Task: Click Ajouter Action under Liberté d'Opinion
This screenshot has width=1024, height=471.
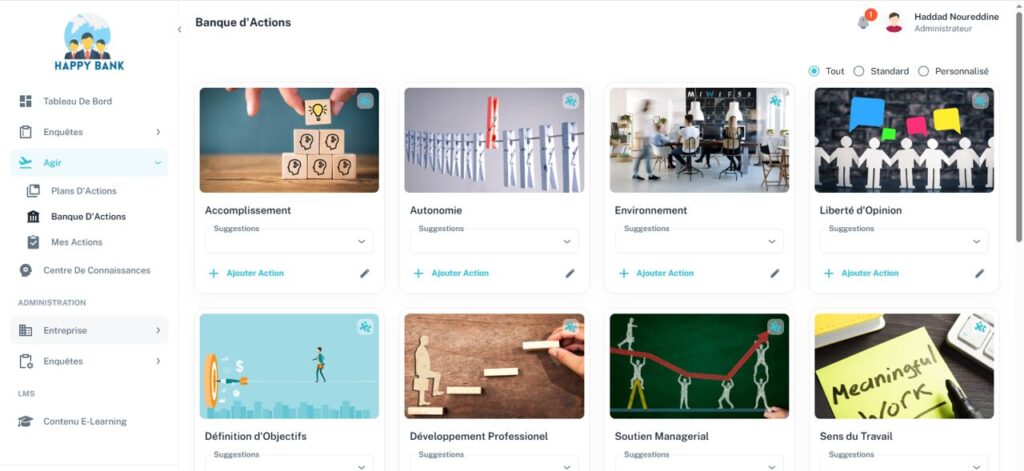Action: point(861,273)
